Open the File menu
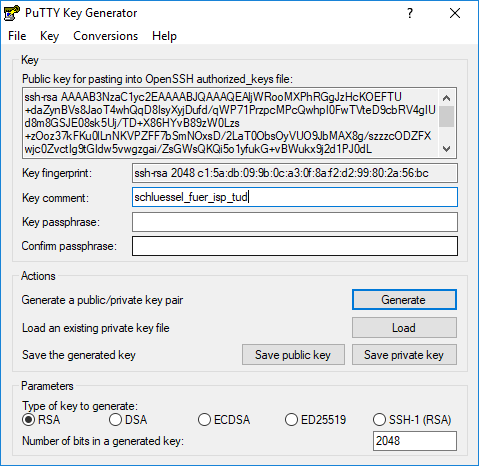 pyautogui.click(x=17, y=36)
